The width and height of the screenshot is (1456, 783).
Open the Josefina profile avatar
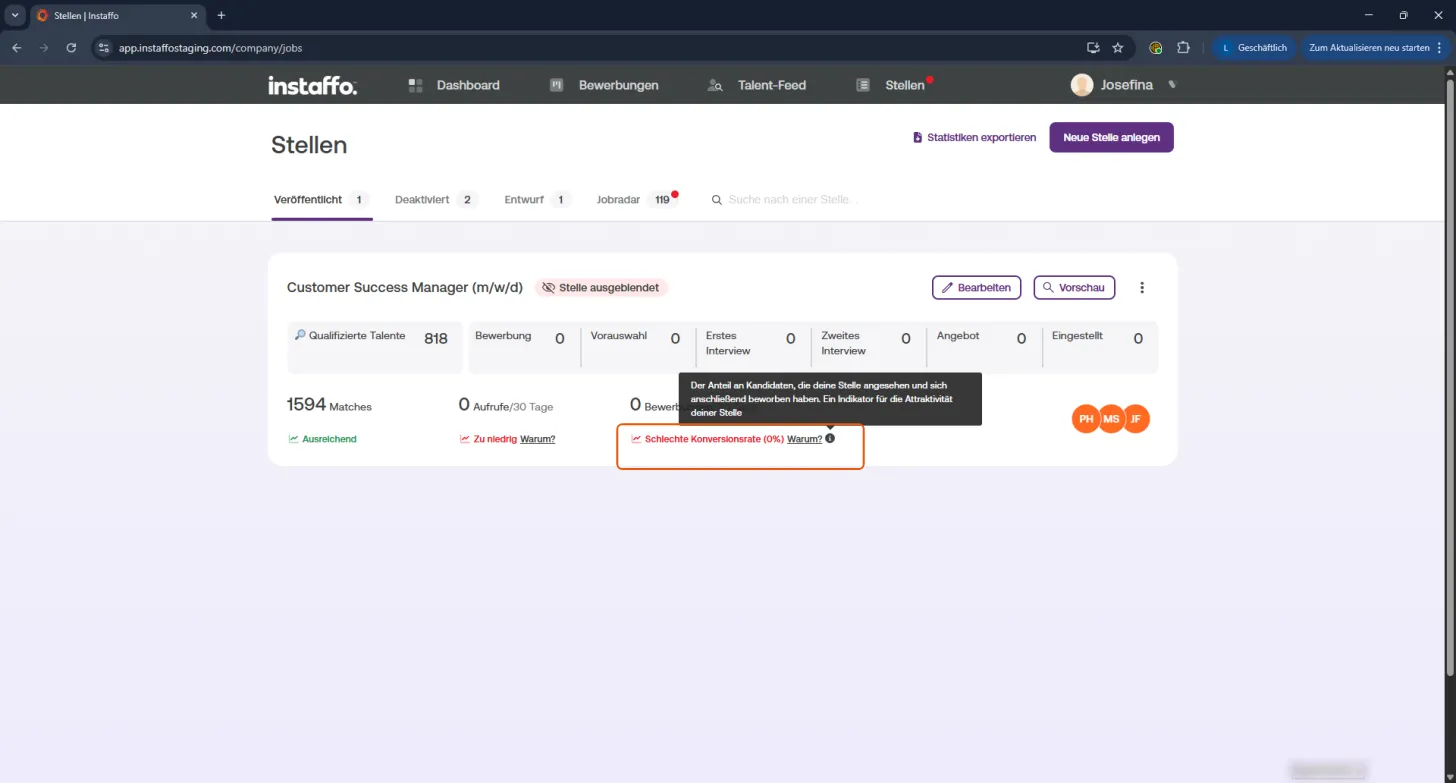(1082, 85)
